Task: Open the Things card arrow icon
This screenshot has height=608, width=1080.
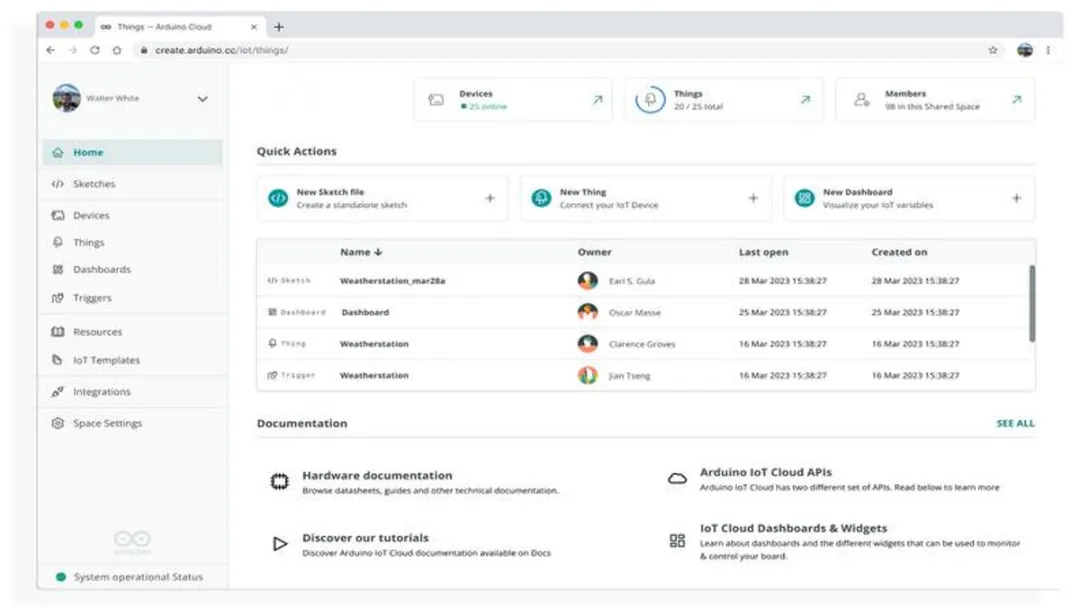Action: [805, 100]
